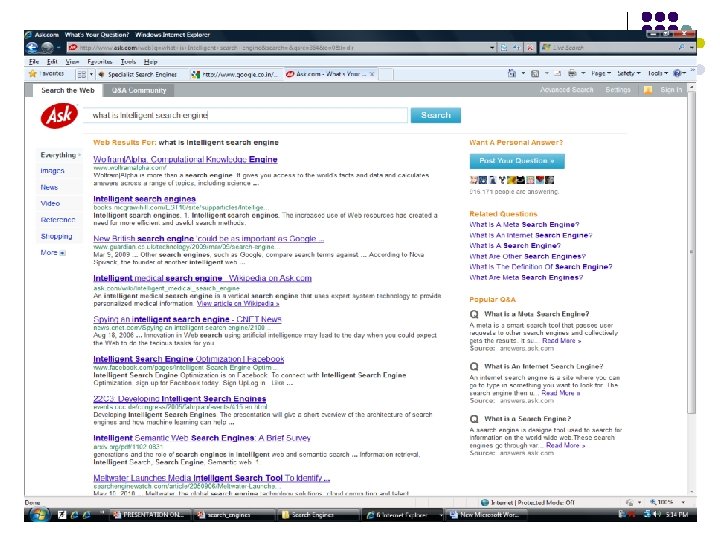Open the tab list dropdown beside Quick Tabs
The image size is (720, 540).
click(x=91, y=74)
